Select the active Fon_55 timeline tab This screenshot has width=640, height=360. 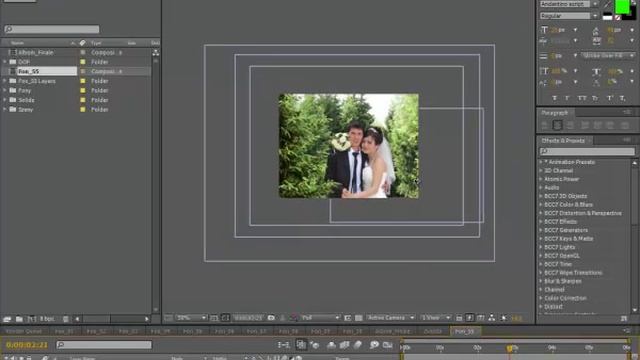(x=464, y=331)
